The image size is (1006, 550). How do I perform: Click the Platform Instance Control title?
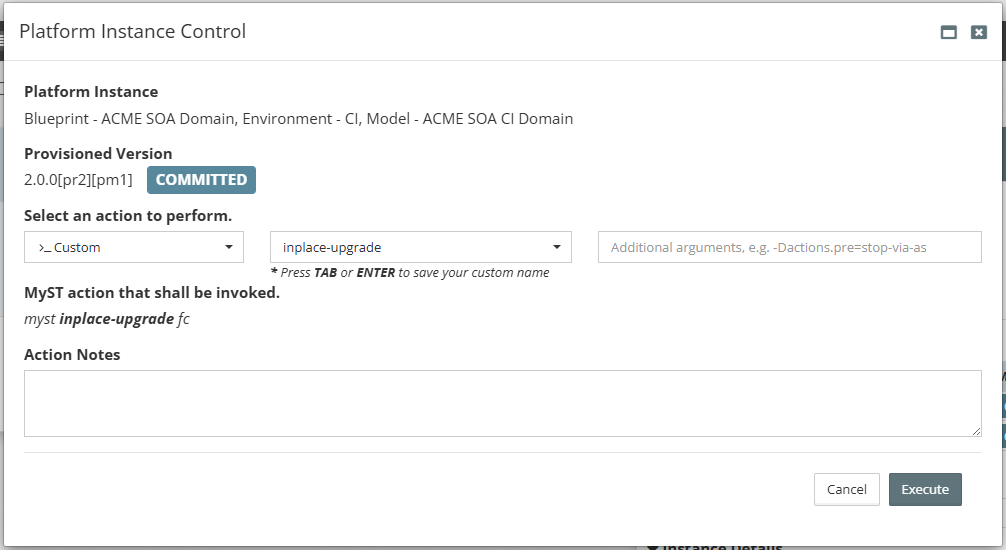pos(133,31)
